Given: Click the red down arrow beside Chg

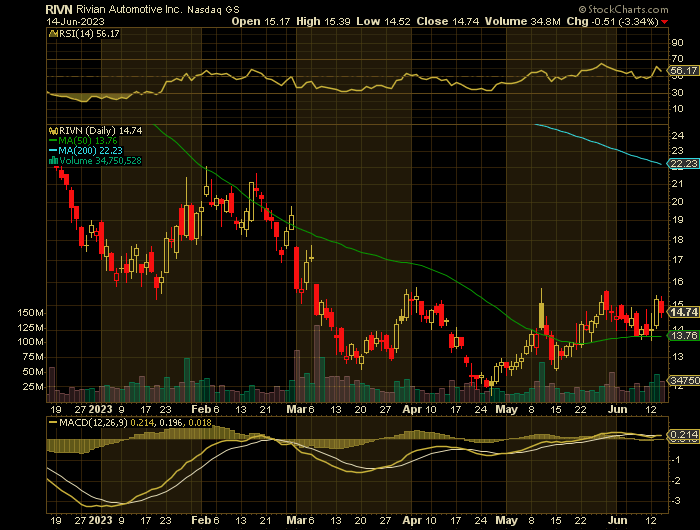Looking at the screenshot, I should click(x=665, y=22).
